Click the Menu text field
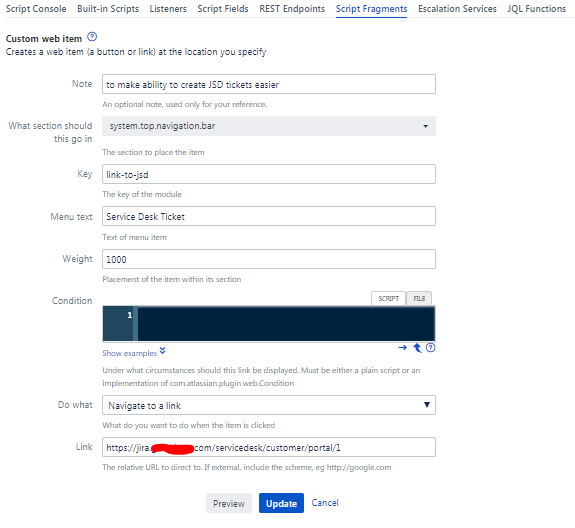The width and height of the screenshot is (575, 528). click(269, 216)
